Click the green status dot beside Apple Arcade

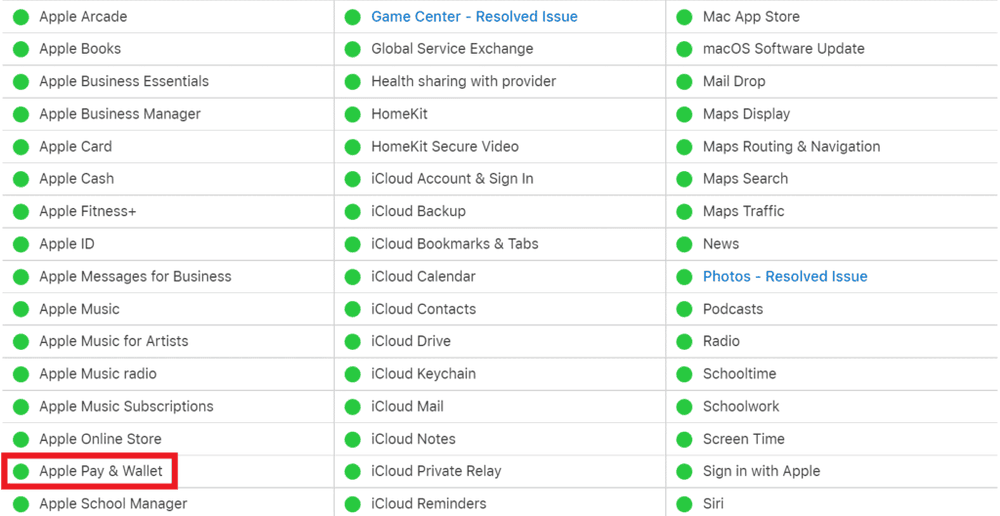tap(21, 17)
